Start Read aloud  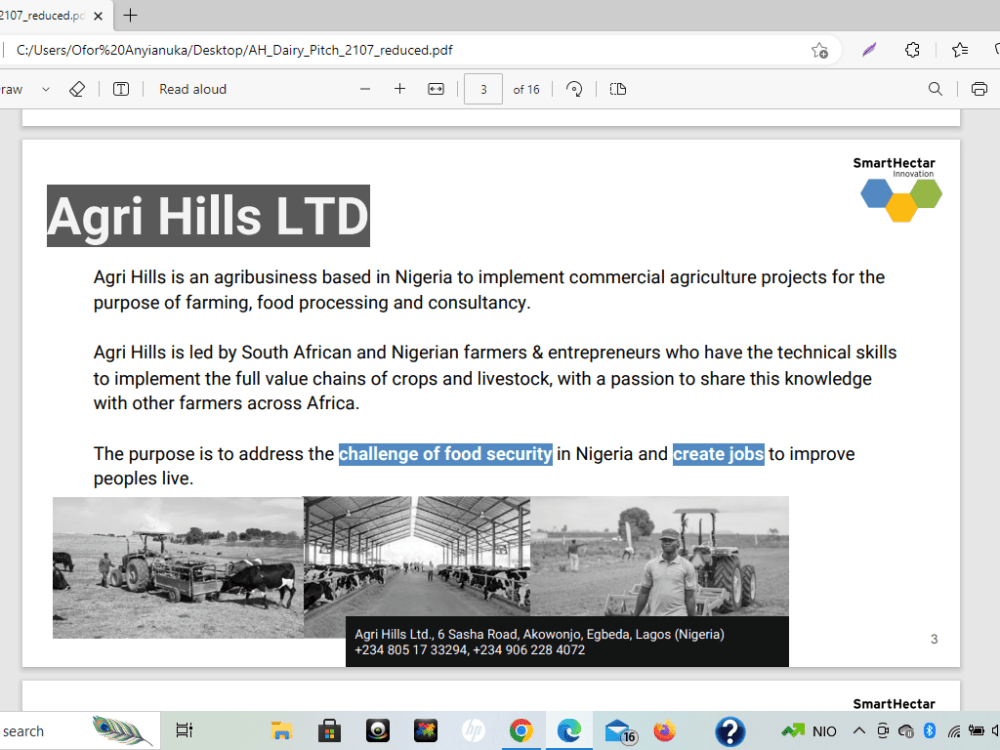(x=193, y=89)
